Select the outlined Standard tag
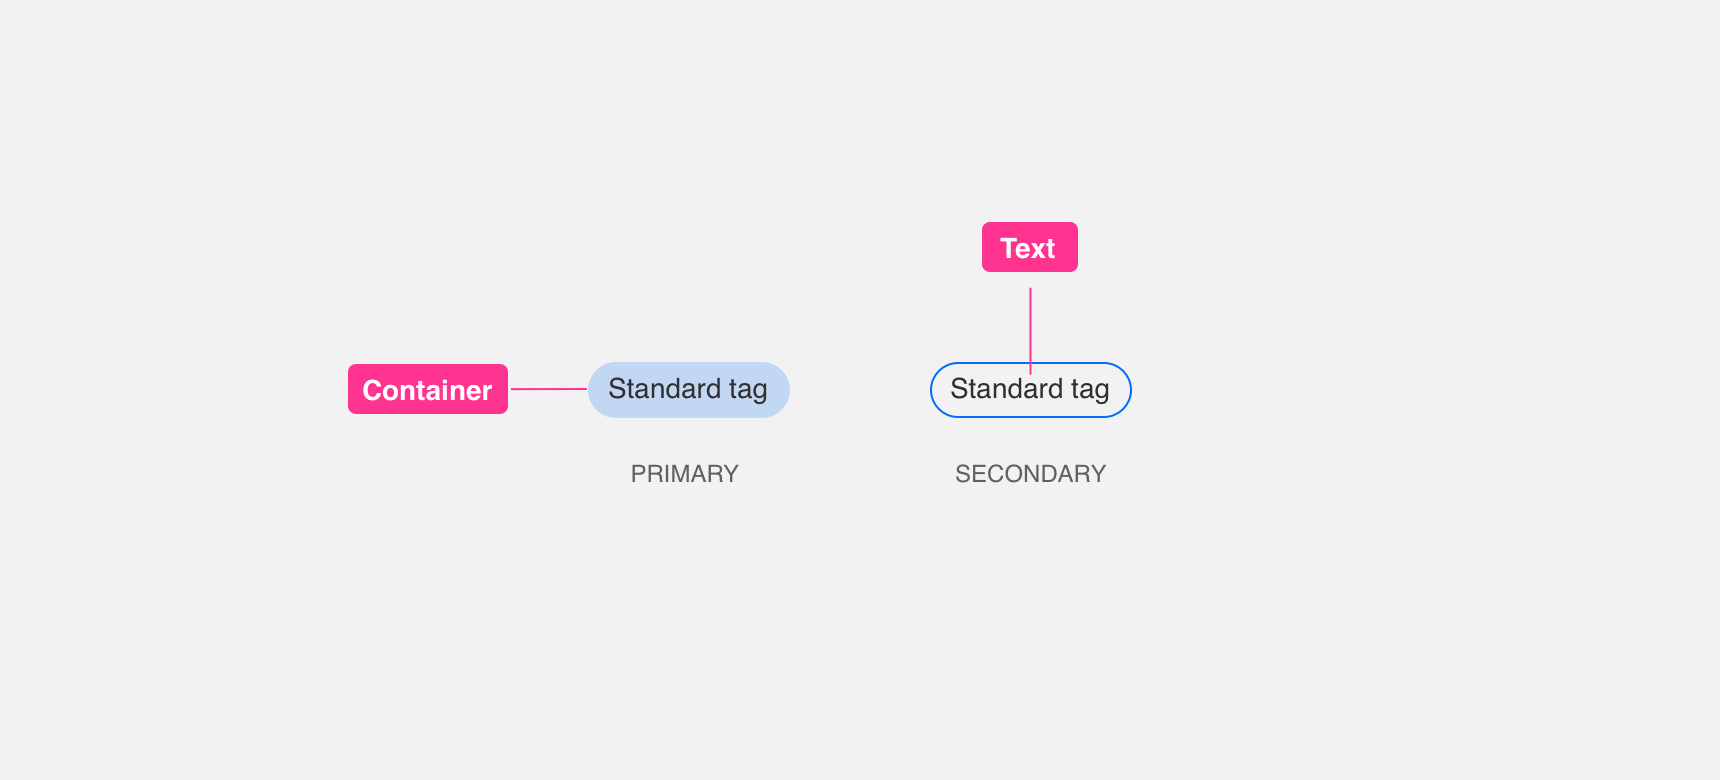The width and height of the screenshot is (1720, 780). point(1031,390)
